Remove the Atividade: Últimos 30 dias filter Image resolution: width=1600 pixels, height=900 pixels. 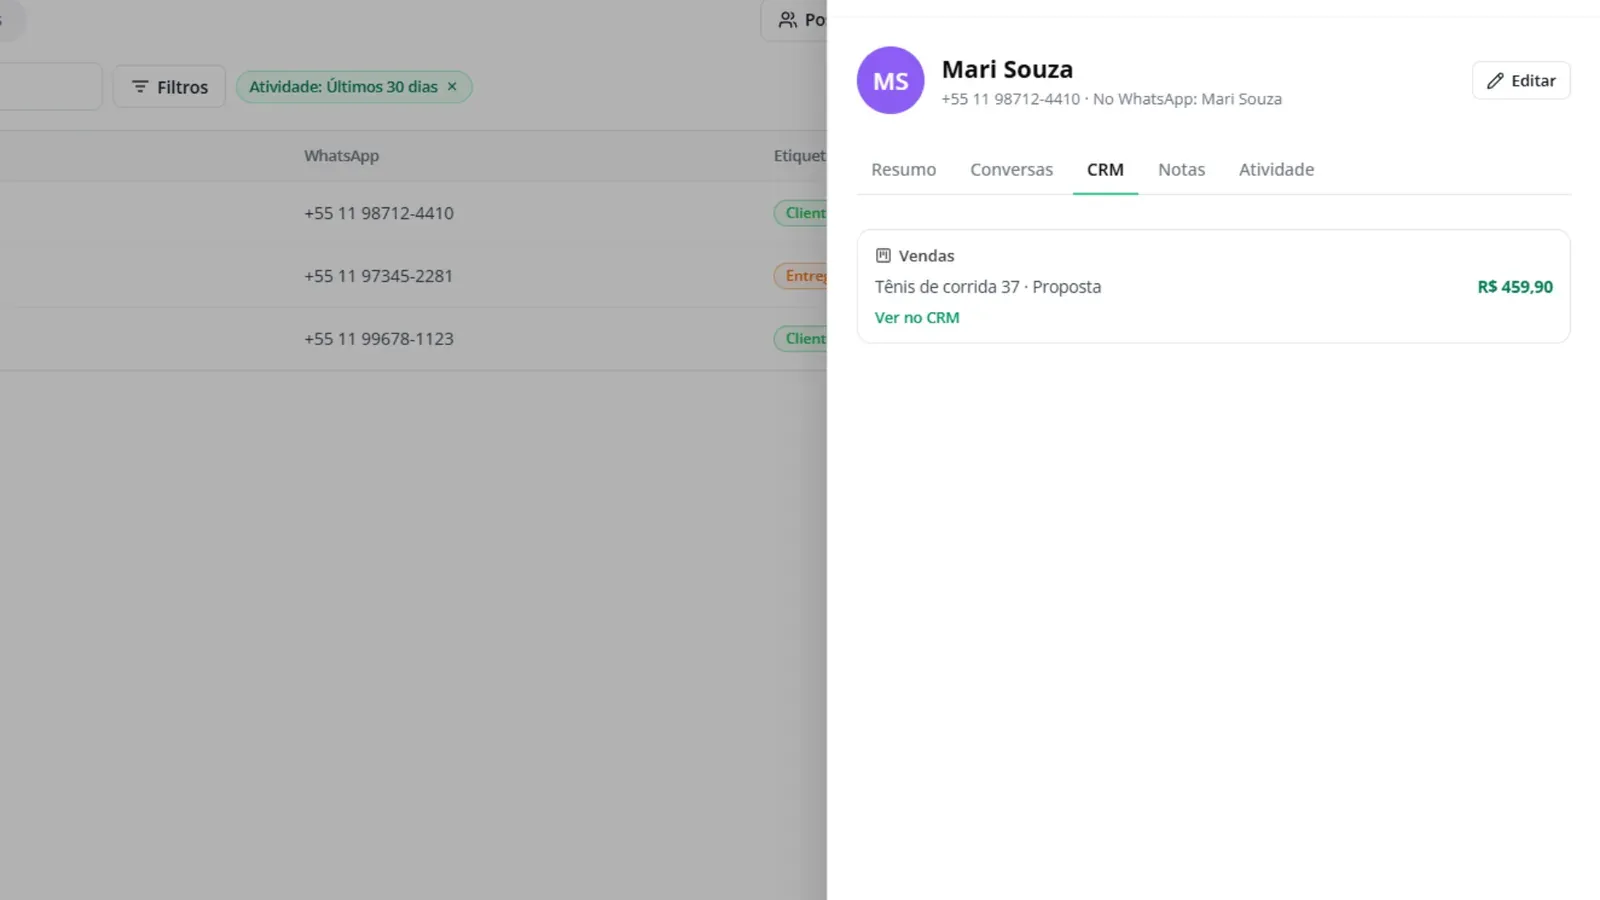[452, 87]
